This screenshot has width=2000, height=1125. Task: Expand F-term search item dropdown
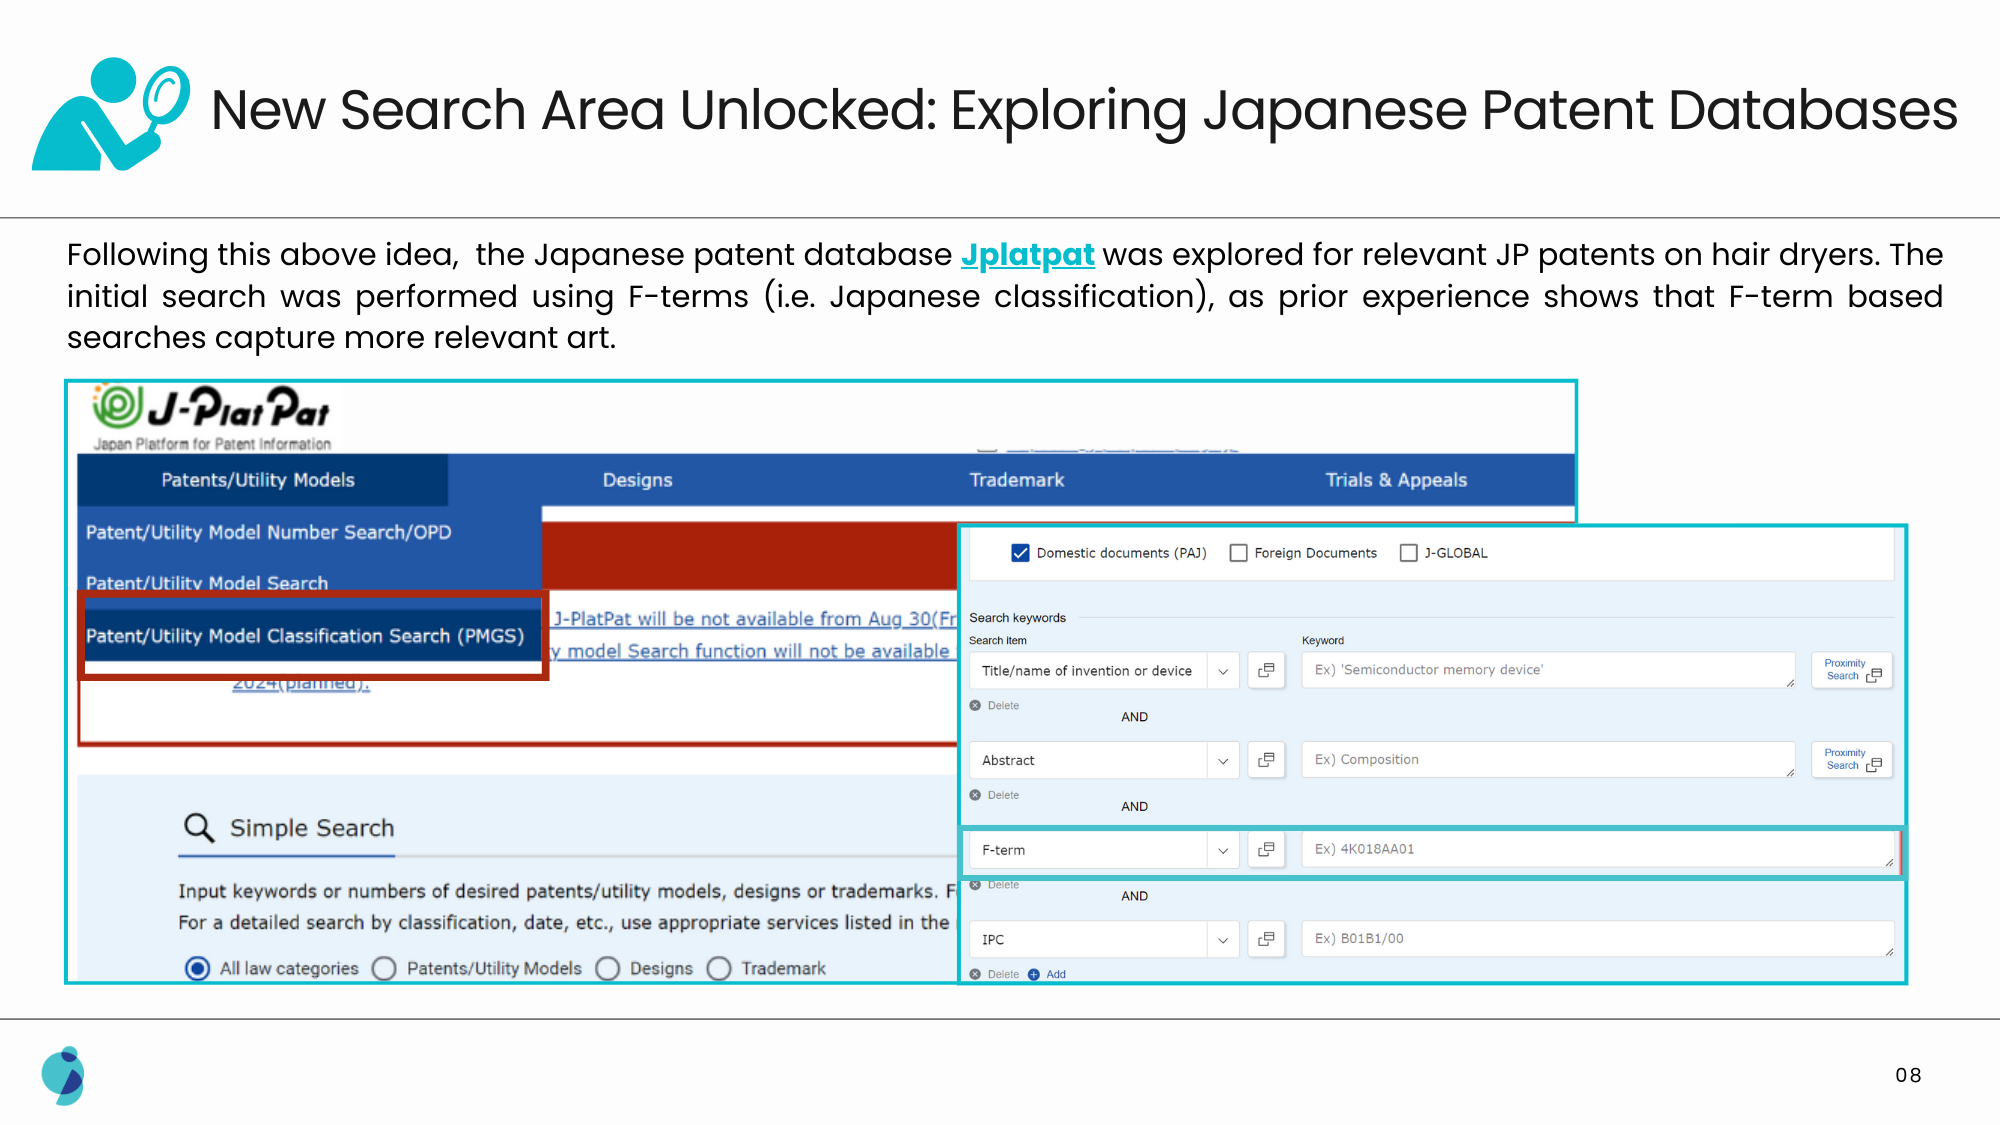click(1223, 851)
